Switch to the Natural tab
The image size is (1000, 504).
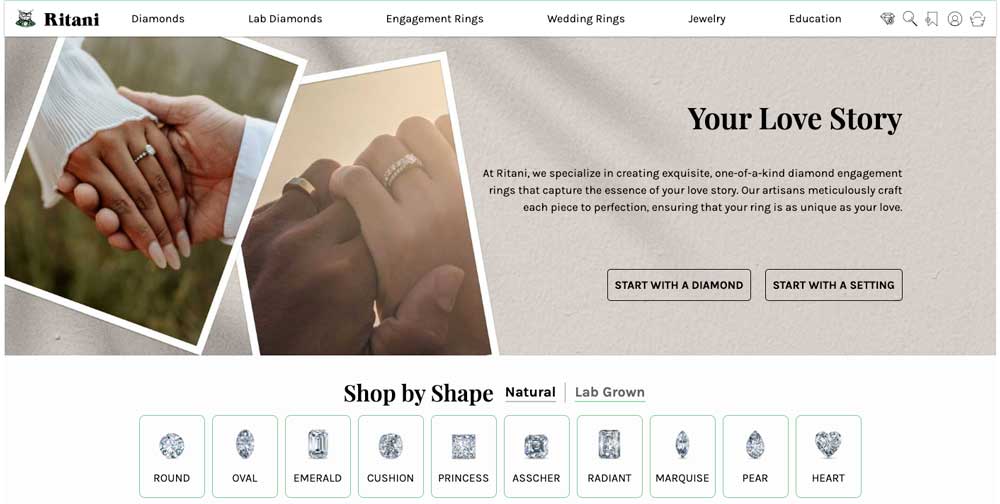click(530, 392)
